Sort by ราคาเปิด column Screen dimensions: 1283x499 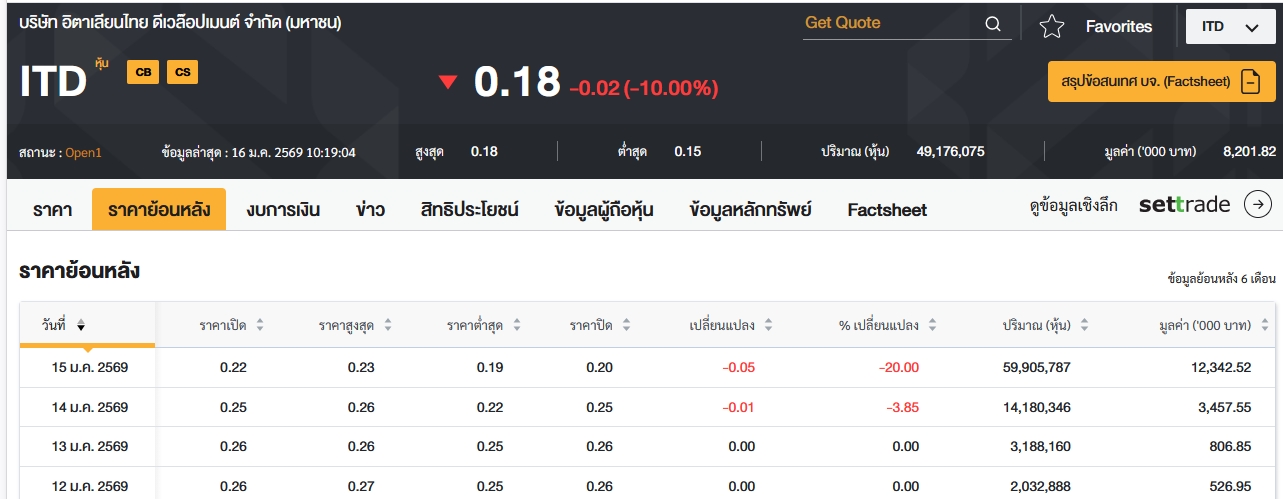click(260, 325)
